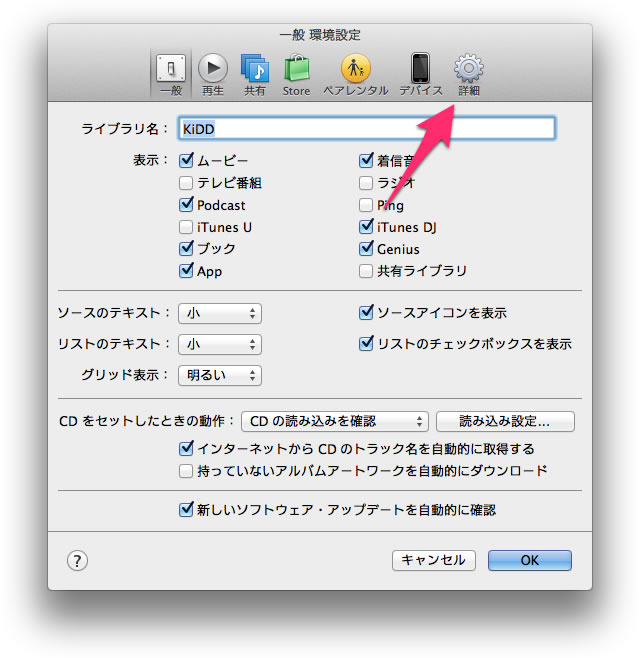The image size is (640, 658).
Task: Open the ソースのテキスト size dropdown
Action: (x=220, y=313)
